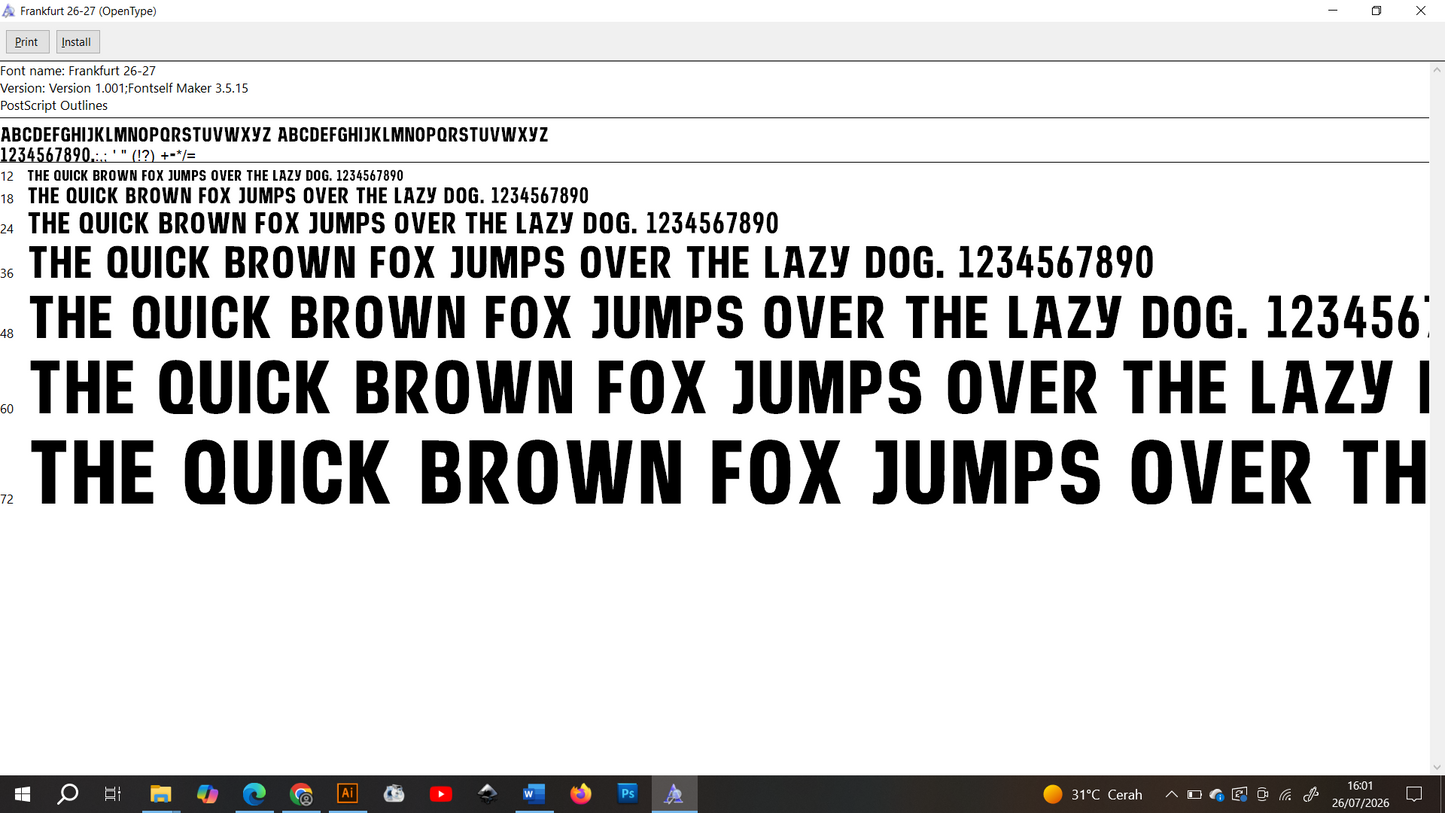Click 'Font name: Frankfurt 26-27' text
The width and height of the screenshot is (1445, 813).
[78, 71]
